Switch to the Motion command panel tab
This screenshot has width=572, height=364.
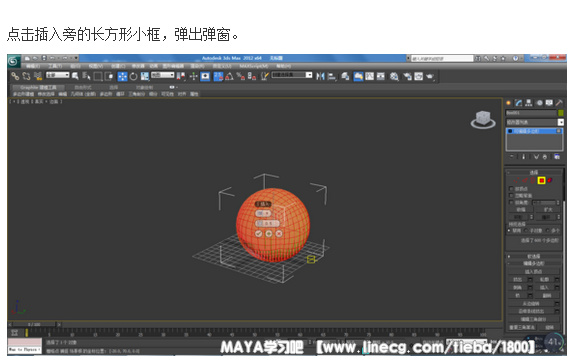coord(539,103)
